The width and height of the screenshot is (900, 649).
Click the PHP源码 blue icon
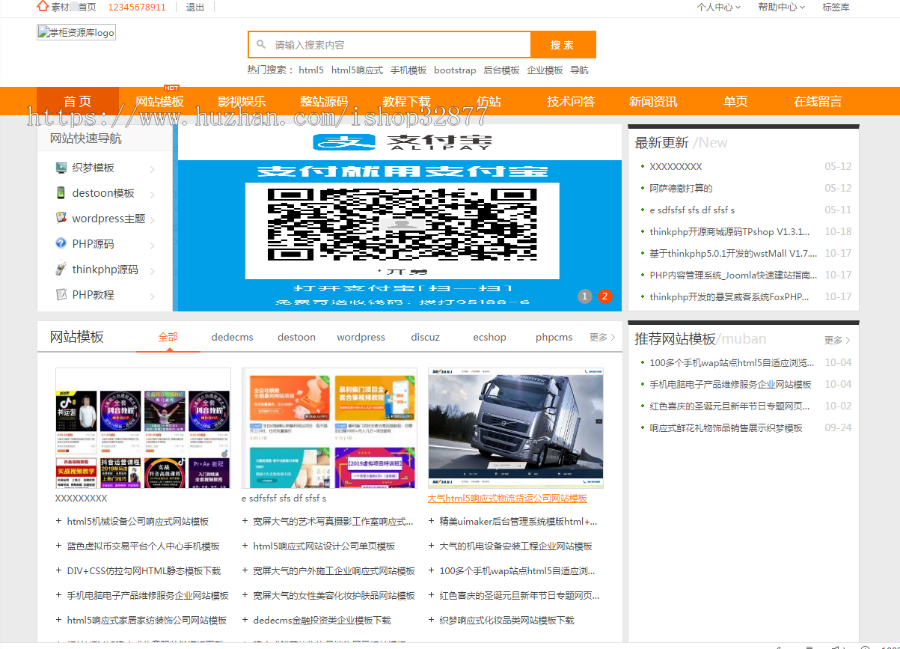pyautogui.click(x=61, y=243)
